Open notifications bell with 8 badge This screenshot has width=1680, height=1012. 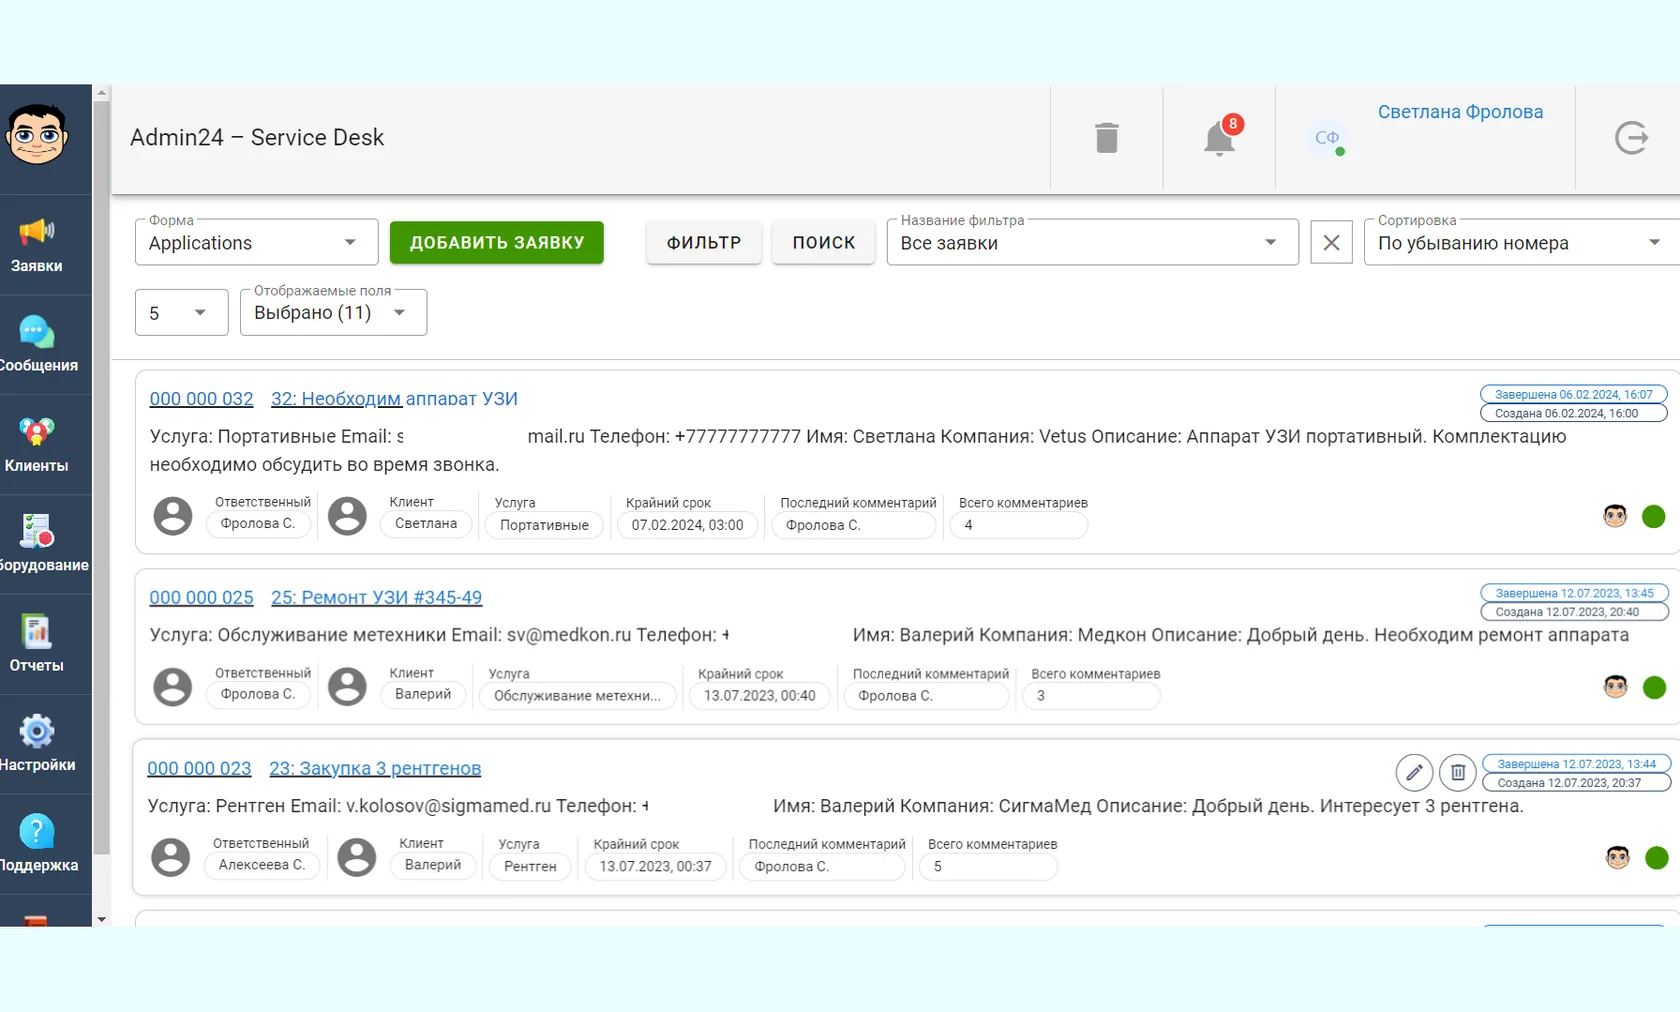pos(1220,137)
